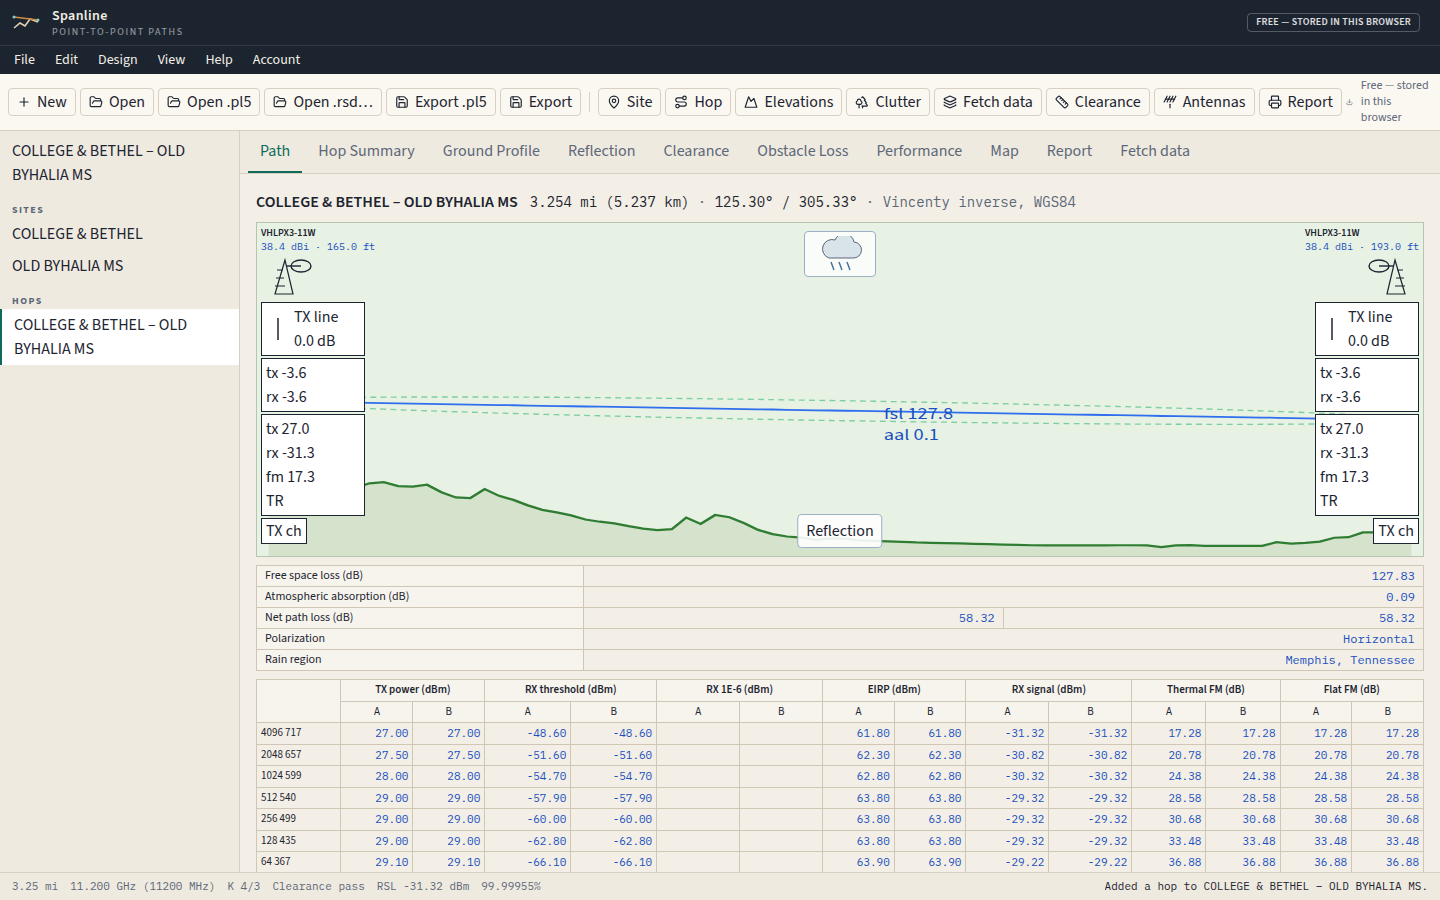The height and width of the screenshot is (900, 1440).
Task: Open the Account menu
Action: (x=276, y=60)
